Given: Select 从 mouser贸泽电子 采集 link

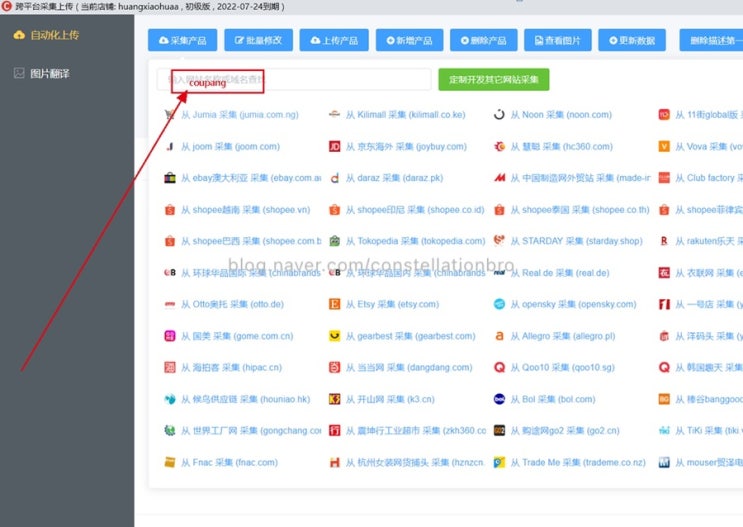Looking at the screenshot, I should (709, 463).
